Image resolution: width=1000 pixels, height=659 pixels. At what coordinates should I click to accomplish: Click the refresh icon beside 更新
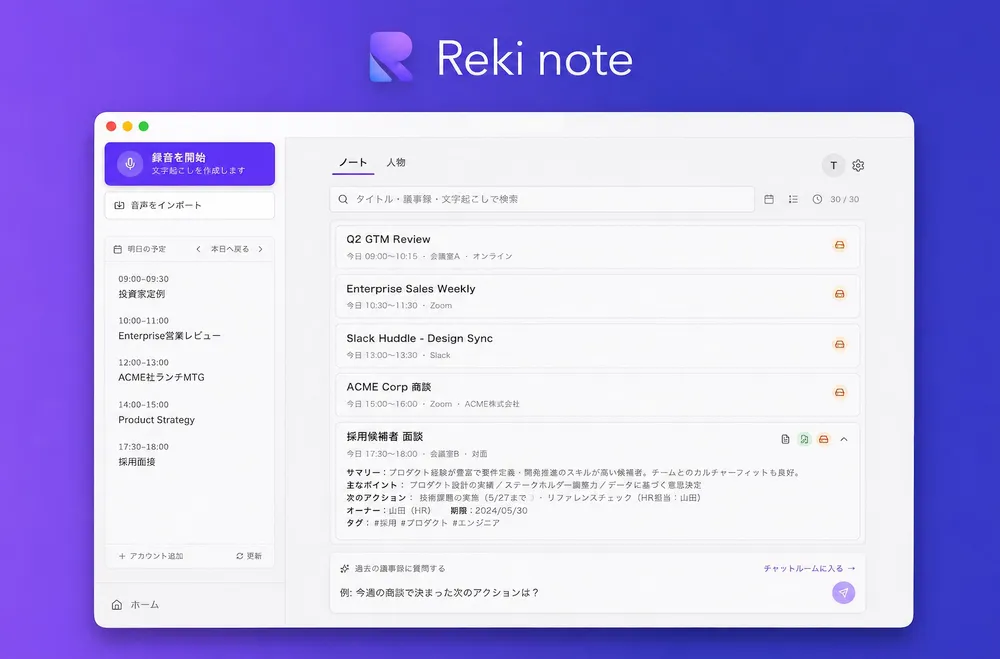click(x=240, y=556)
